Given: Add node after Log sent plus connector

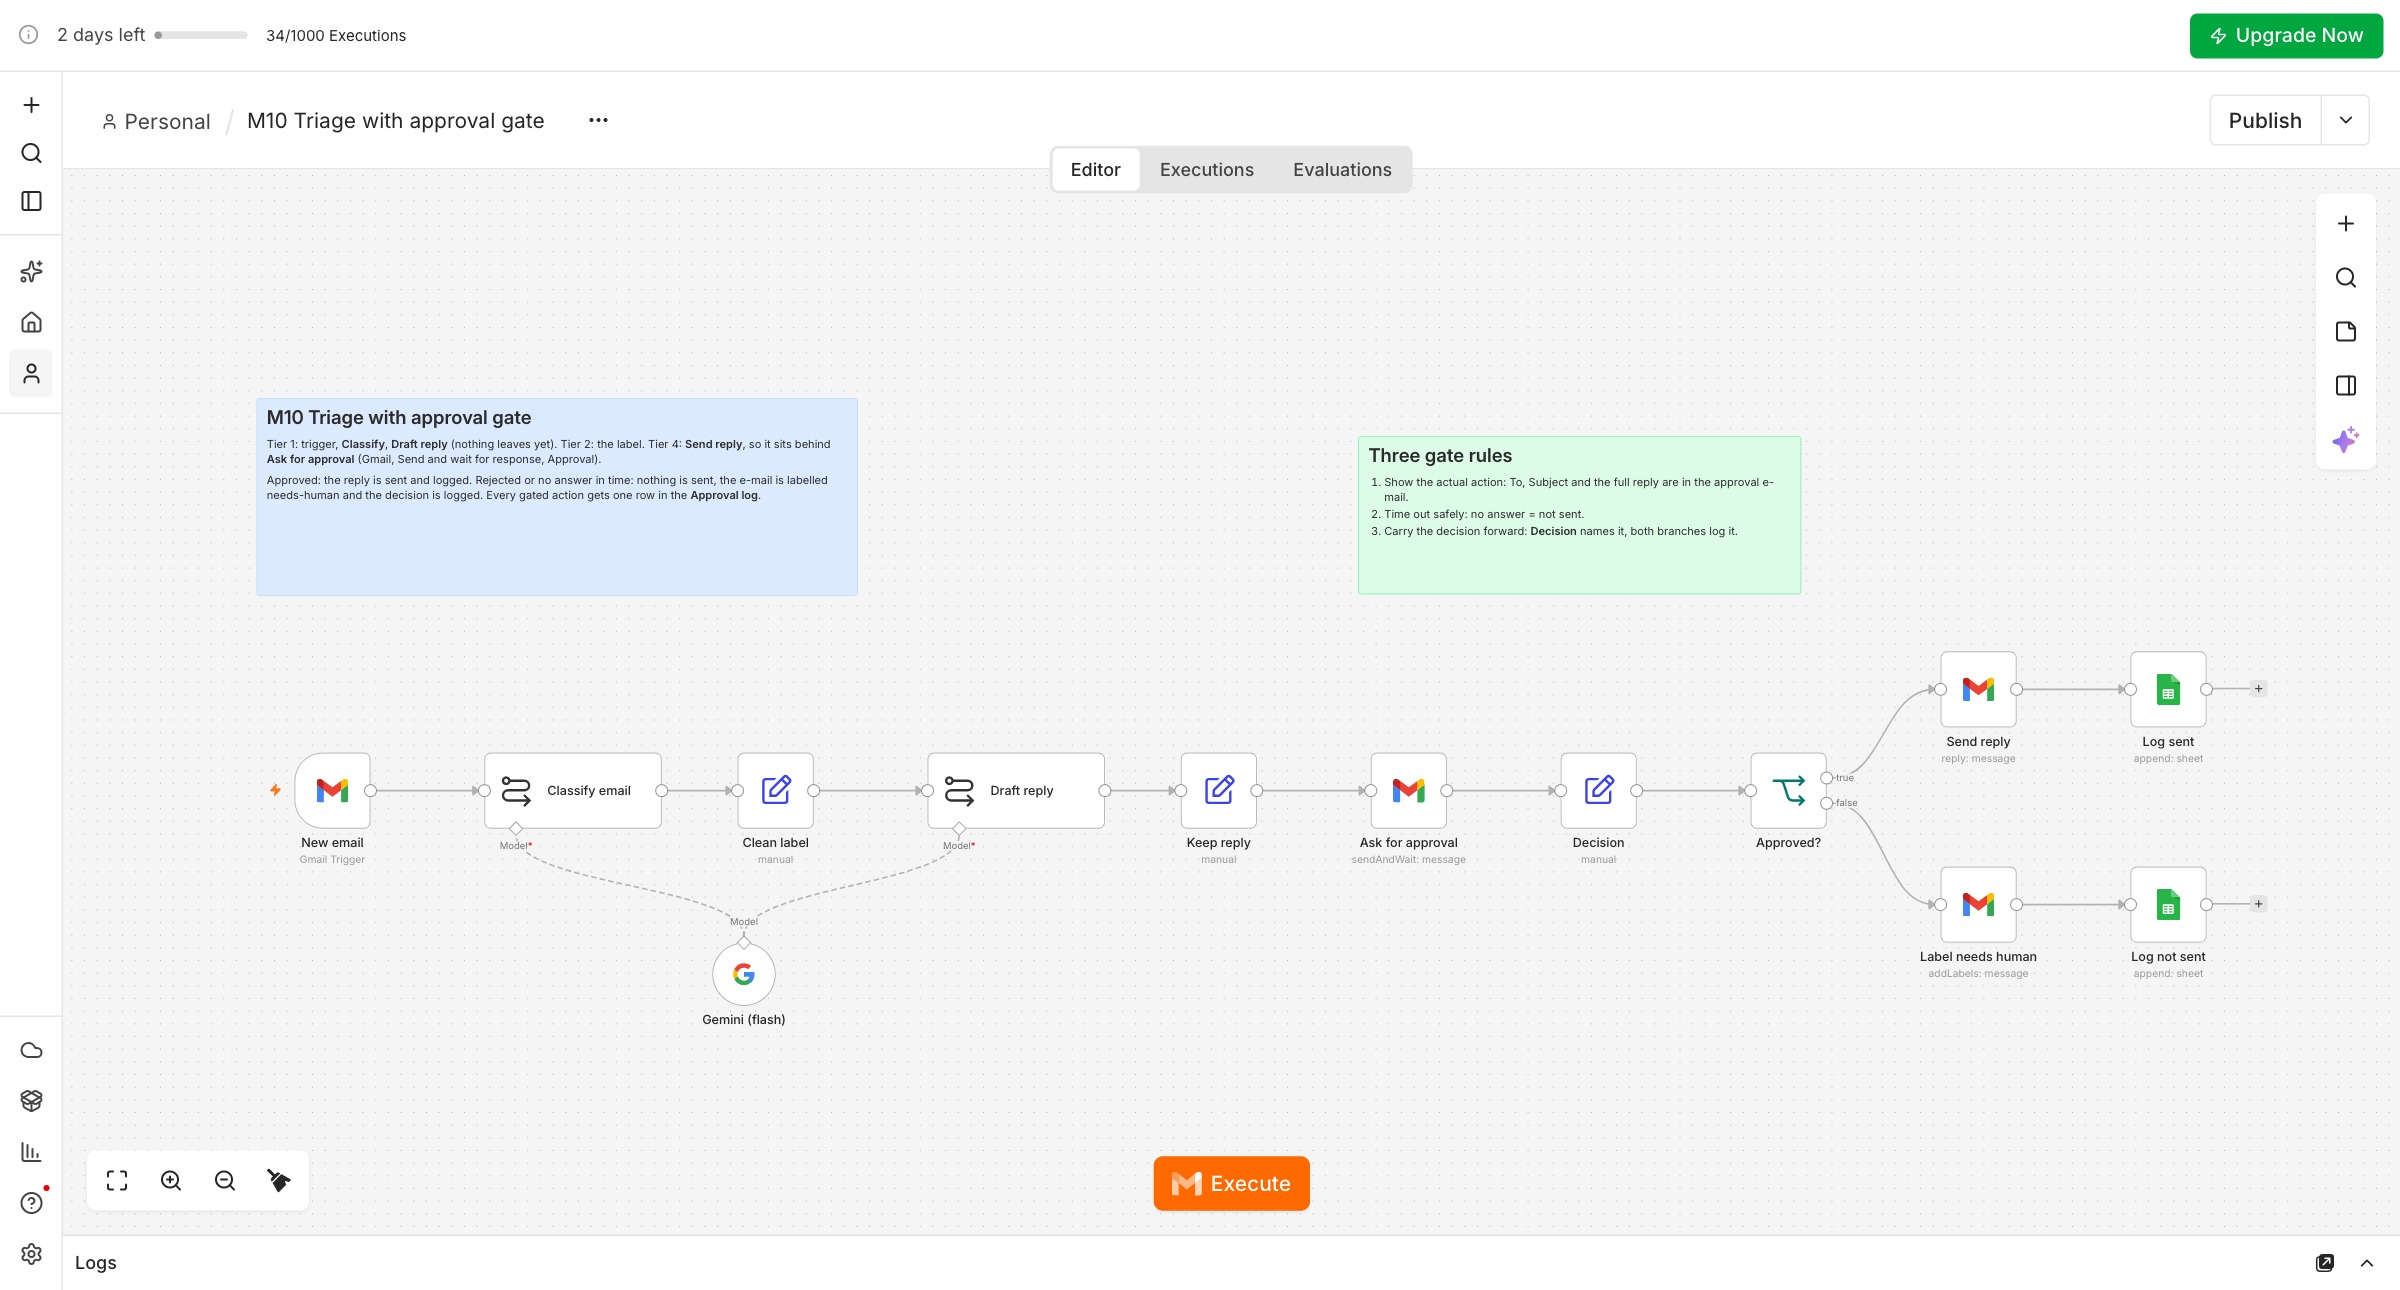Looking at the screenshot, I should click(x=2258, y=689).
